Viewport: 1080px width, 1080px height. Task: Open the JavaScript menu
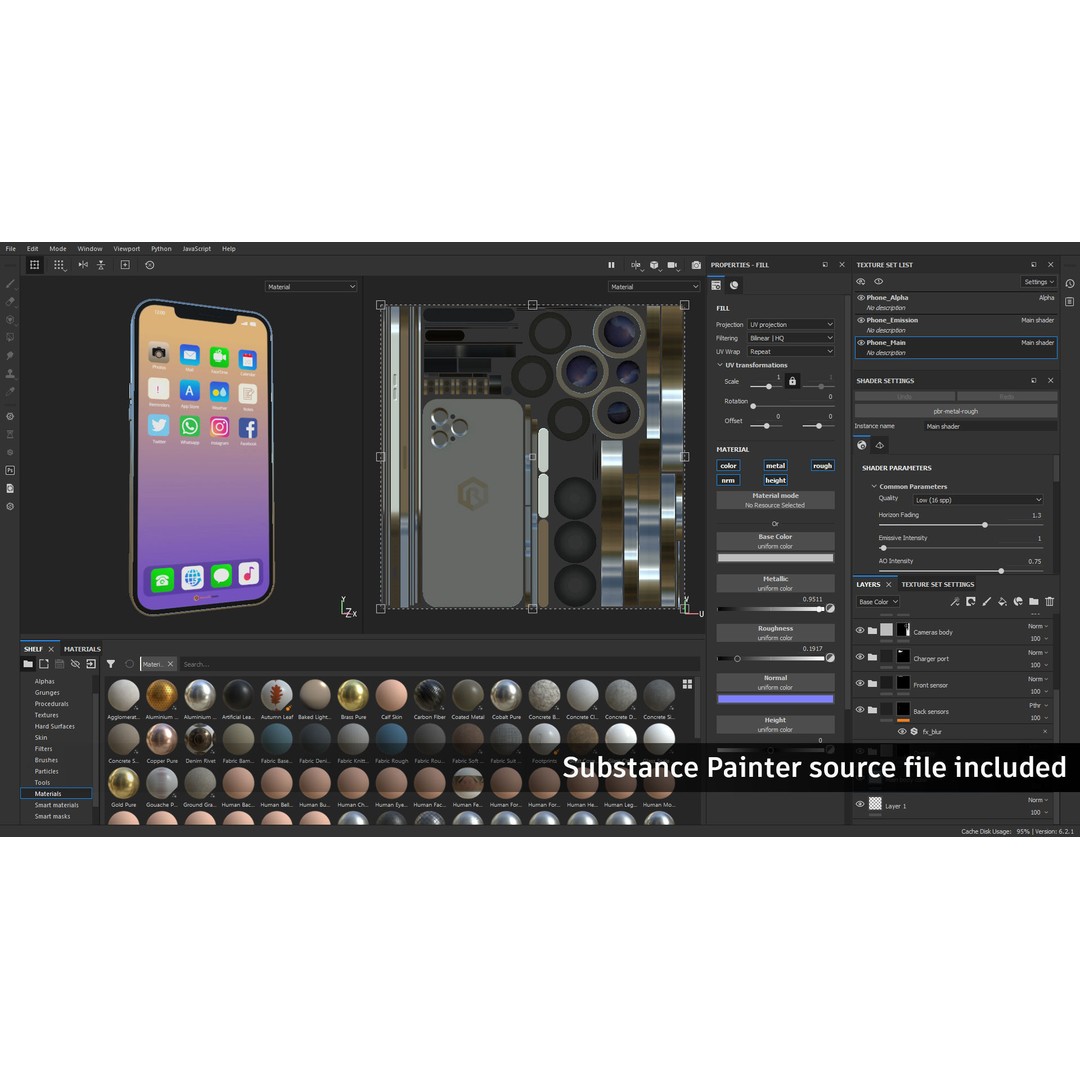pyautogui.click(x=196, y=249)
